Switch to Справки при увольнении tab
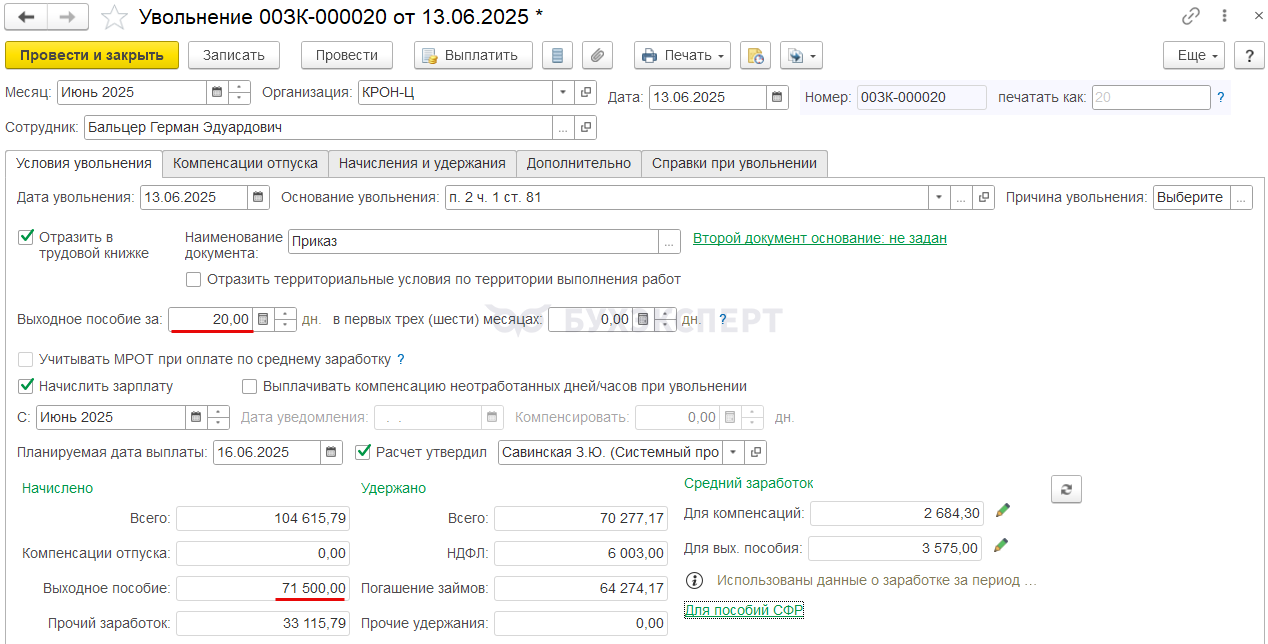 click(x=734, y=163)
